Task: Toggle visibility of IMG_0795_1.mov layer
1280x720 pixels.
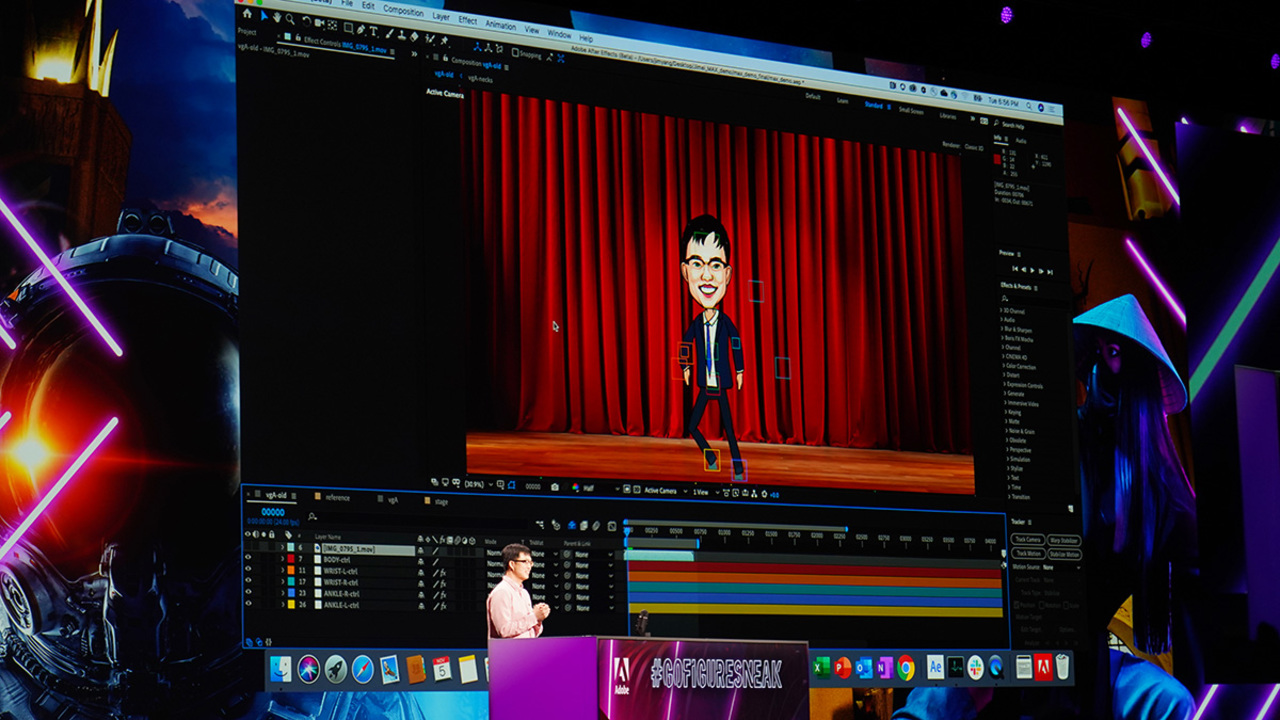Action: (x=248, y=547)
